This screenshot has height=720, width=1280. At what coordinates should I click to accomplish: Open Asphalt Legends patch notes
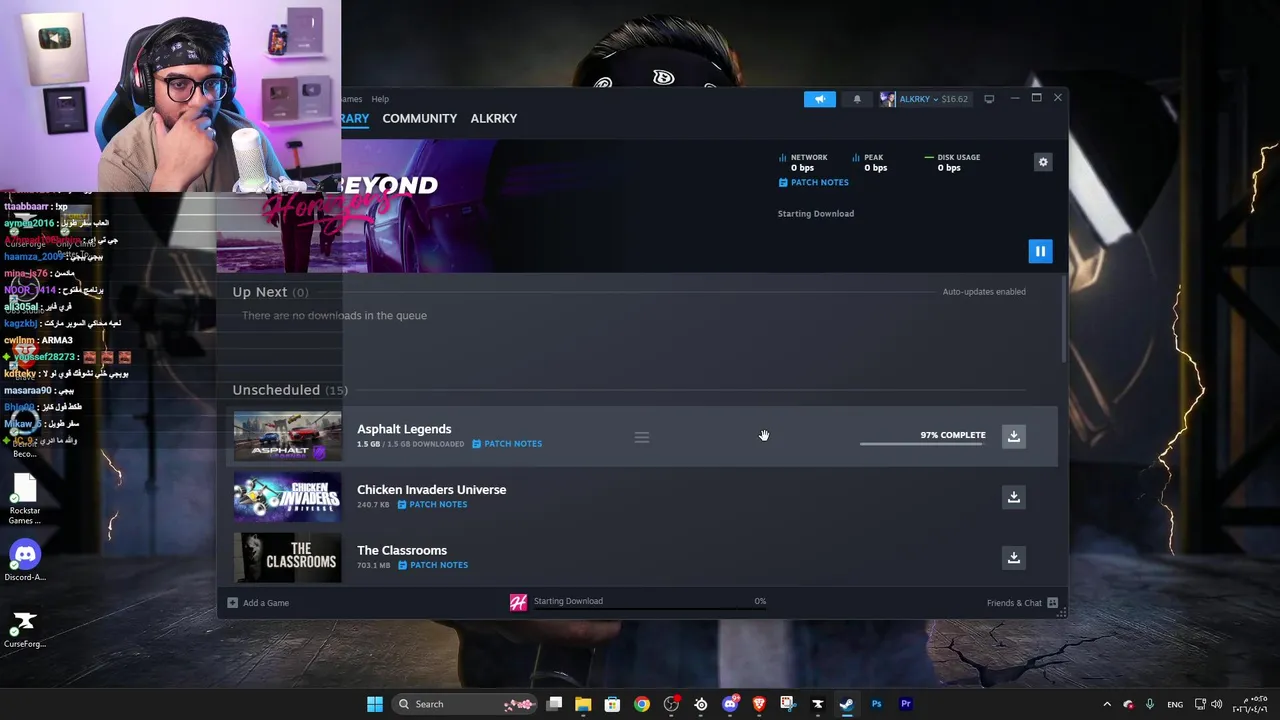tap(507, 444)
